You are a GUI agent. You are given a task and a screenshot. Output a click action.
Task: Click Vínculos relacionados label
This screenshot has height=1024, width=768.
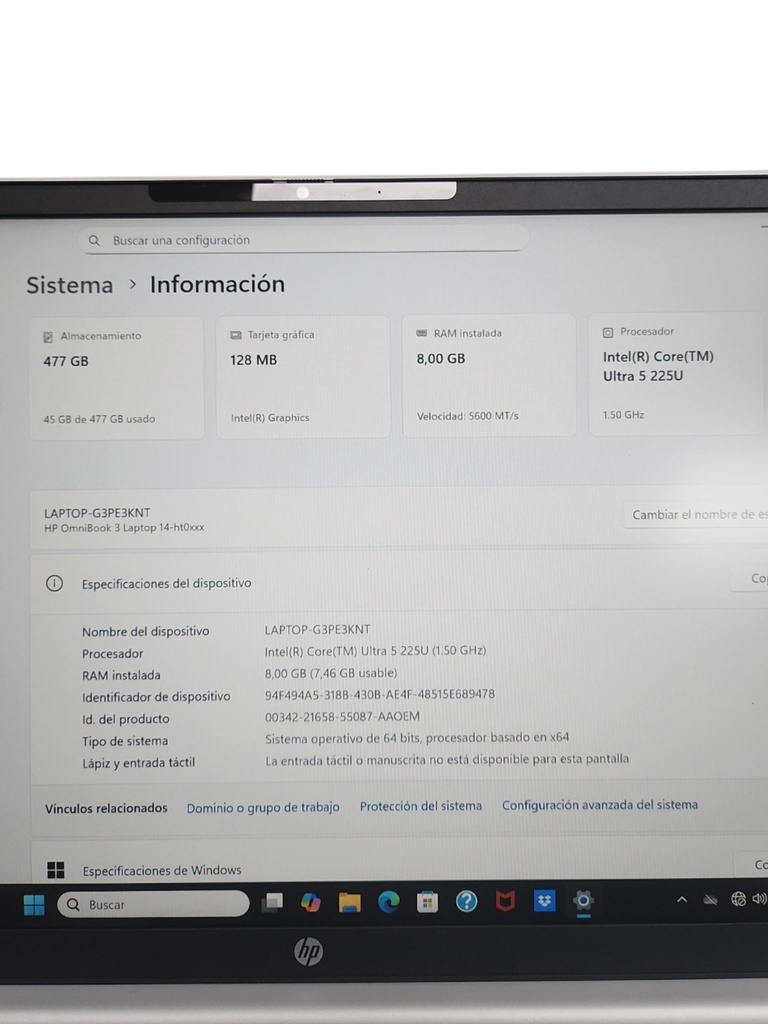point(106,808)
